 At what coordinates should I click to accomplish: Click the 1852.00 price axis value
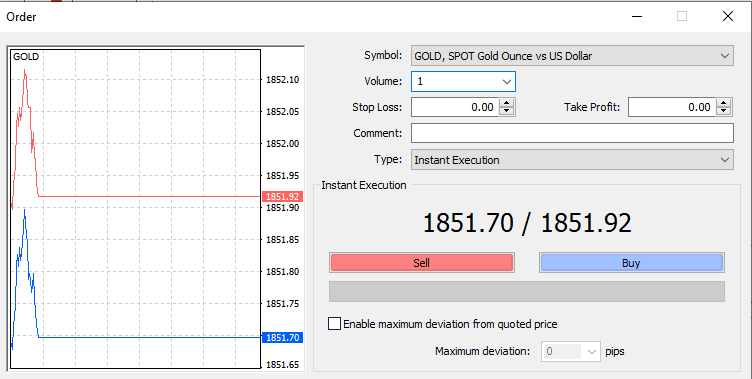pyautogui.click(x=282, y=143)
